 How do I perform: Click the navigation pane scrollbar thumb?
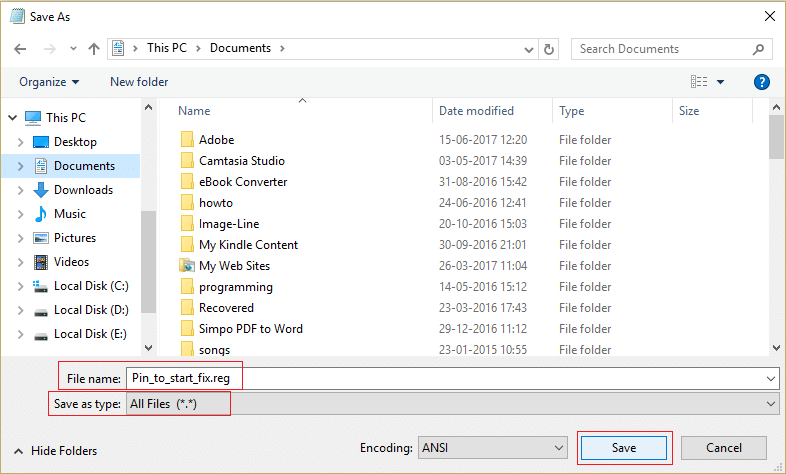pos(148,262)
